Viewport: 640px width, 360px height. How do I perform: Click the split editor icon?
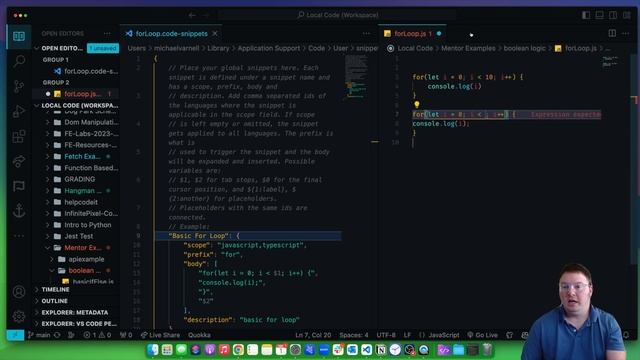[x=612, y=33]
